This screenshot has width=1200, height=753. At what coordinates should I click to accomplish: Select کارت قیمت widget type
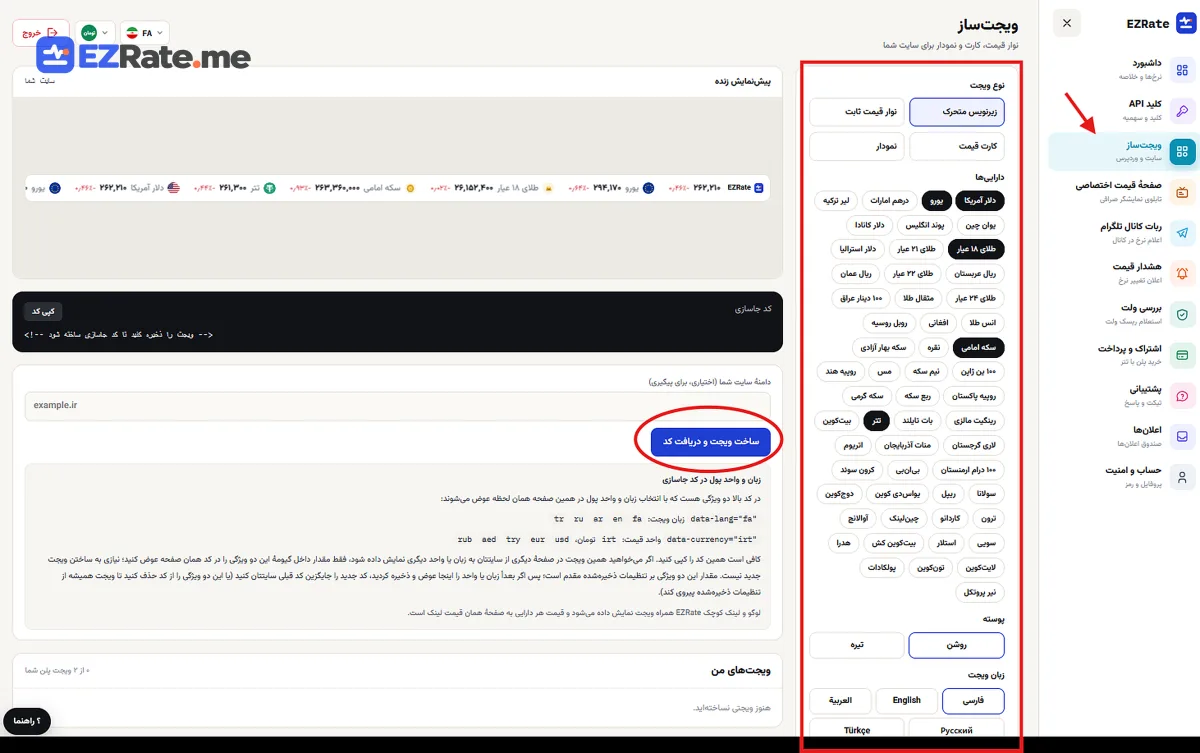click(x=956, y=146)
